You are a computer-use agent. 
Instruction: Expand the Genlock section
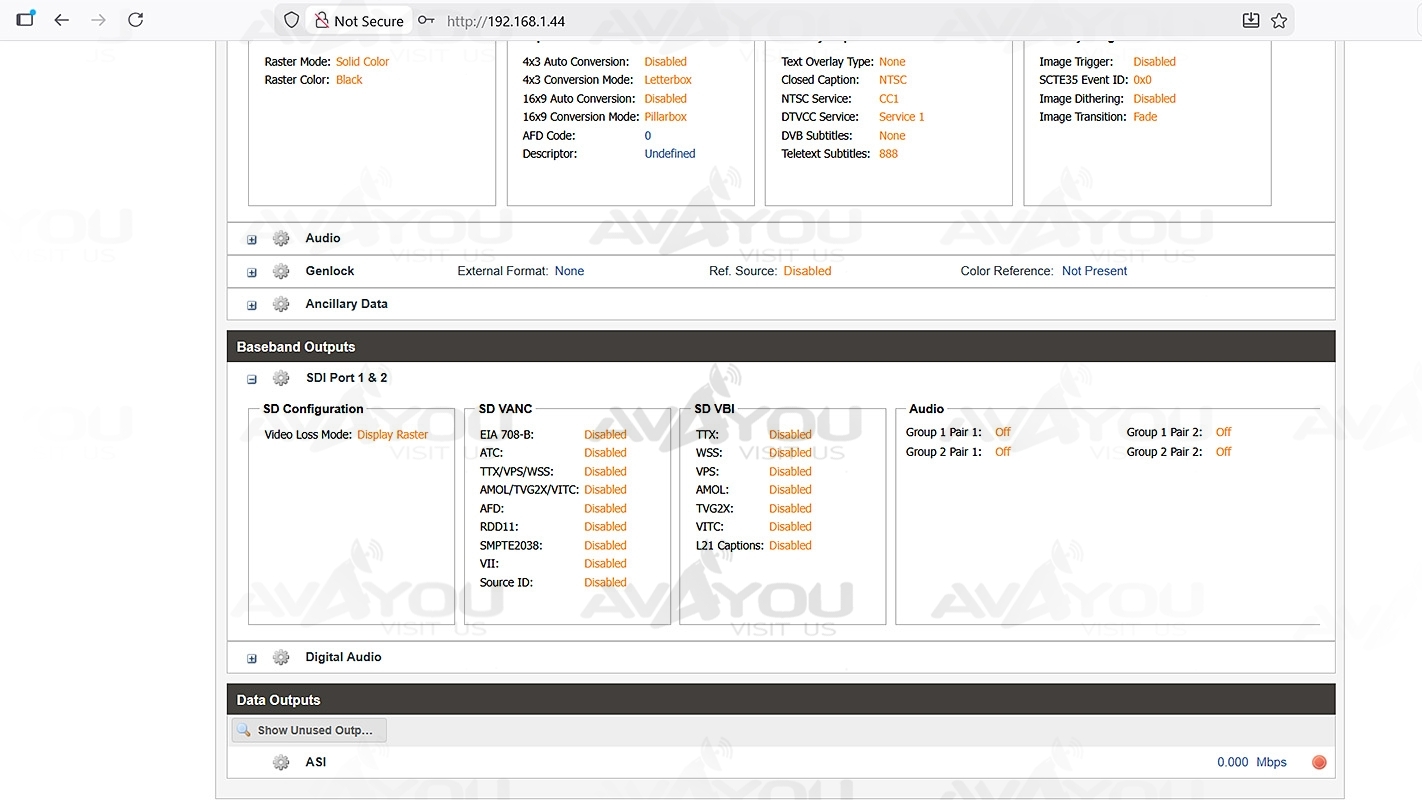click(x=252, y=273)
